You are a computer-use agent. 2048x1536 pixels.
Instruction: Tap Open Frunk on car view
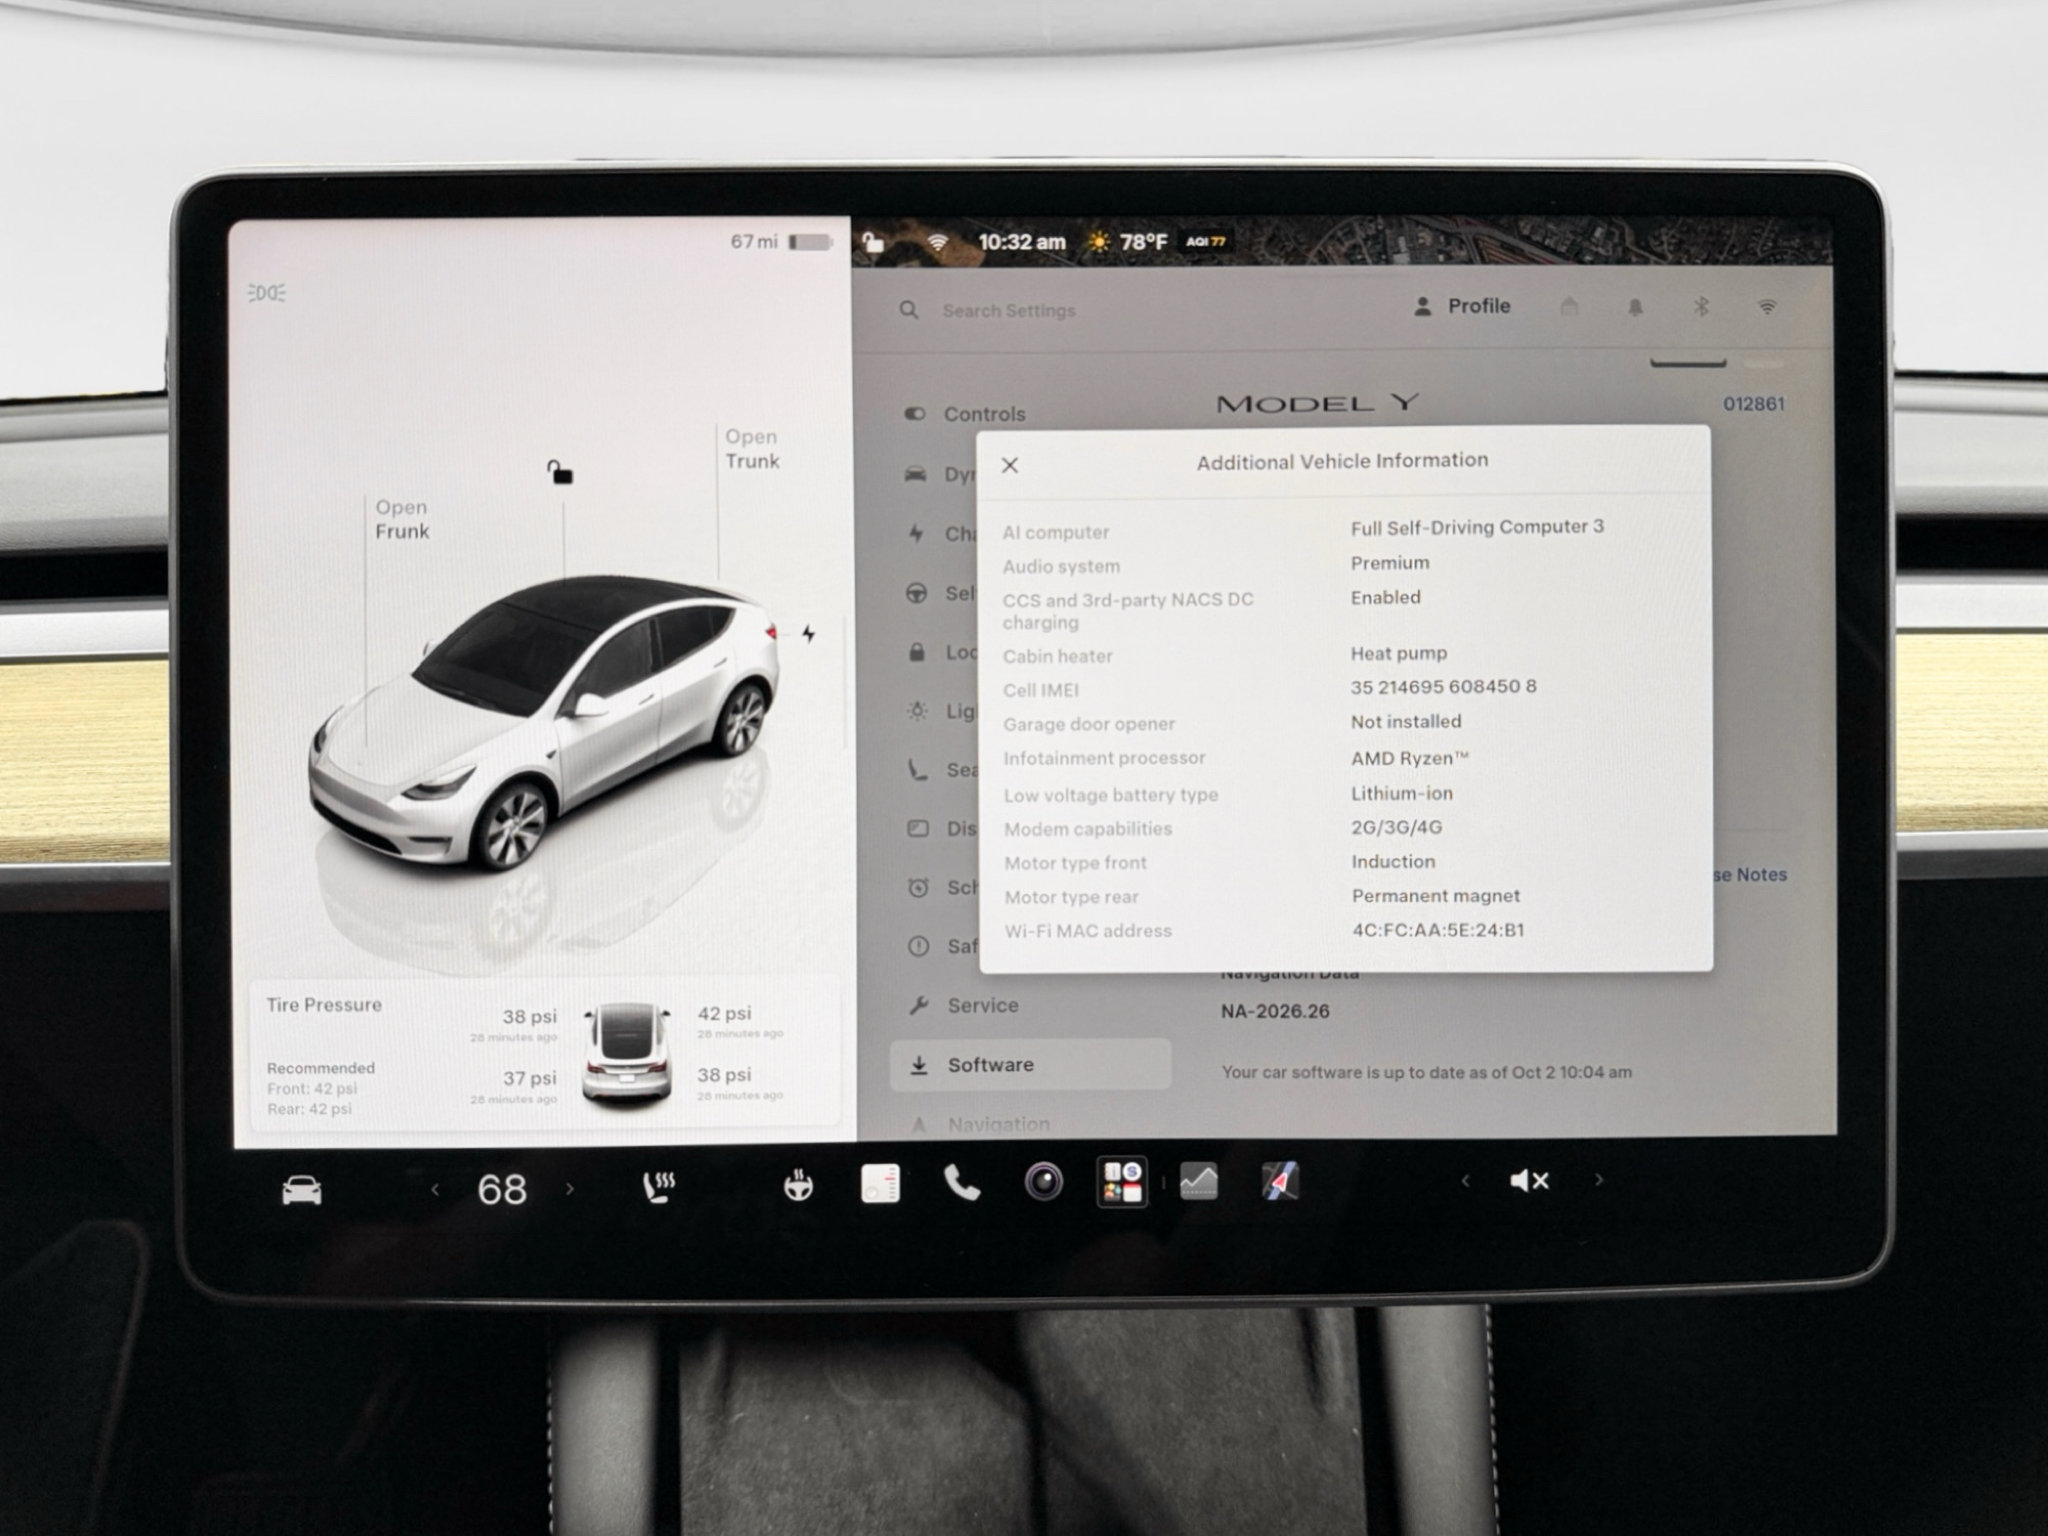402,519
